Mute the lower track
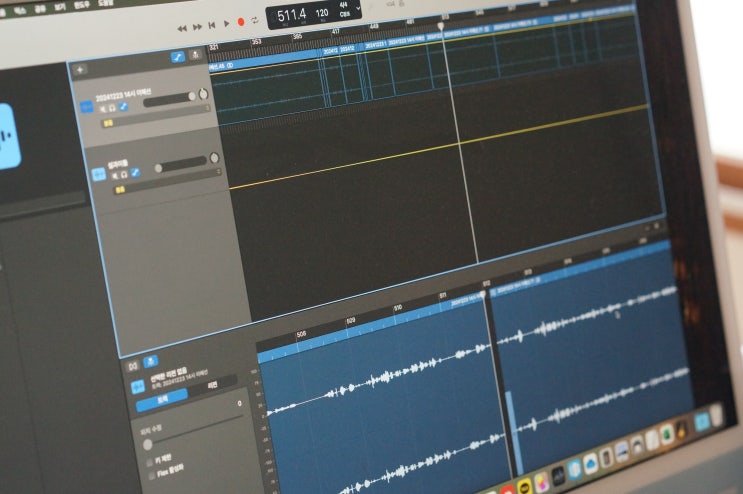The height and width of the screenshot is (494, 743). pyautogui.click(x=114, y=175)
